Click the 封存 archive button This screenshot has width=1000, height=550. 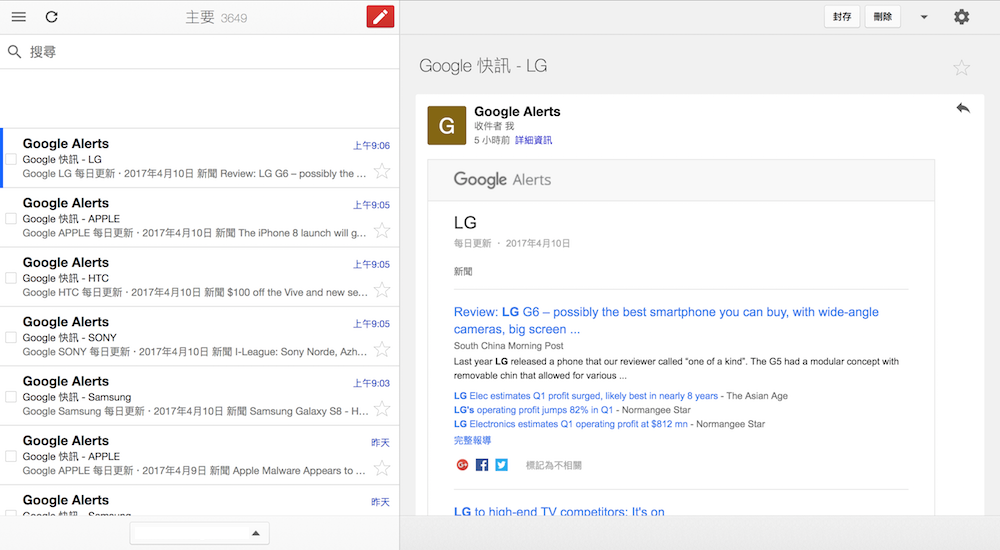841,17
